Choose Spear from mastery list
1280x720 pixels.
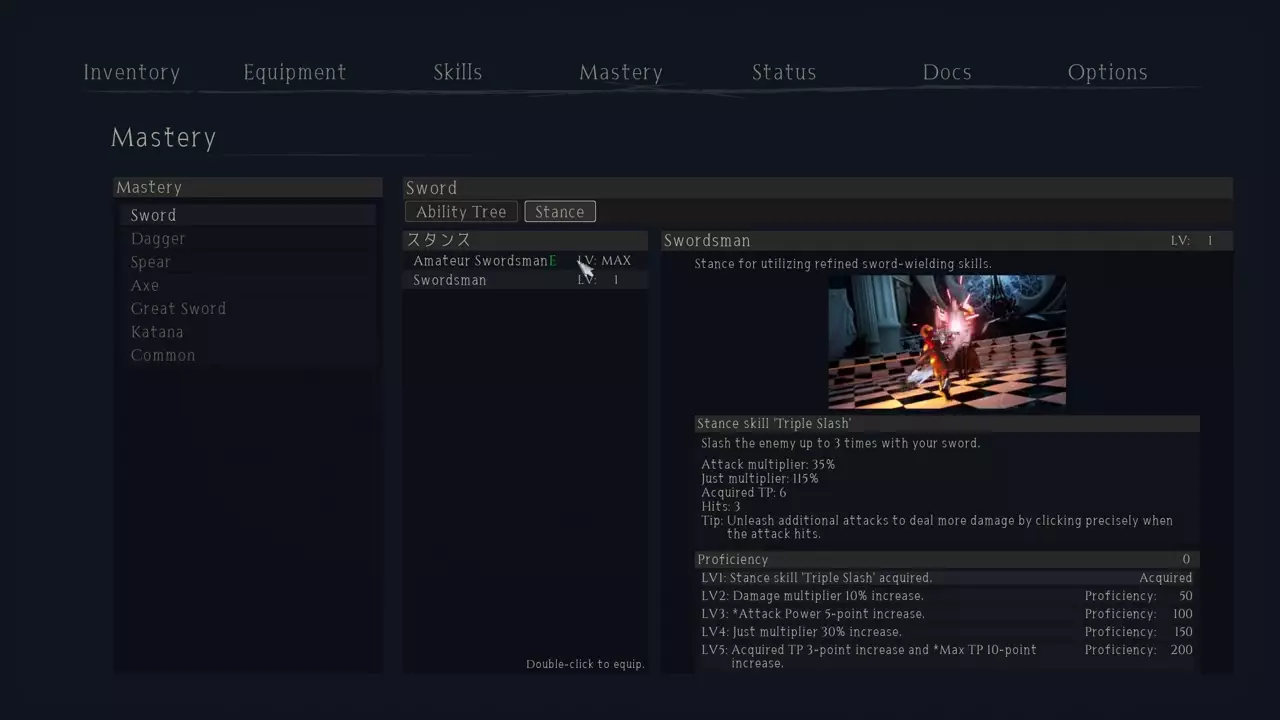tap(248, 262)
